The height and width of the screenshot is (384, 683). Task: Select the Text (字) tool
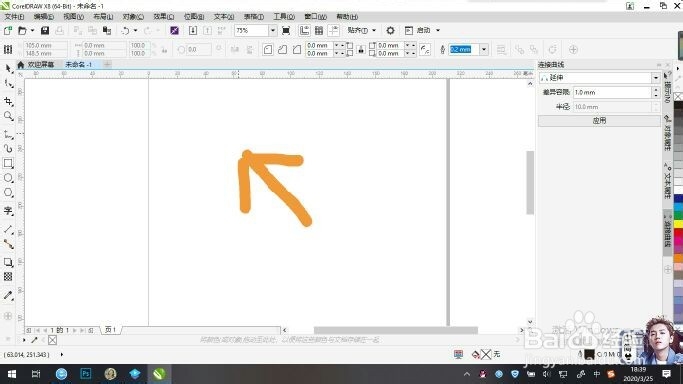point(8,211)
